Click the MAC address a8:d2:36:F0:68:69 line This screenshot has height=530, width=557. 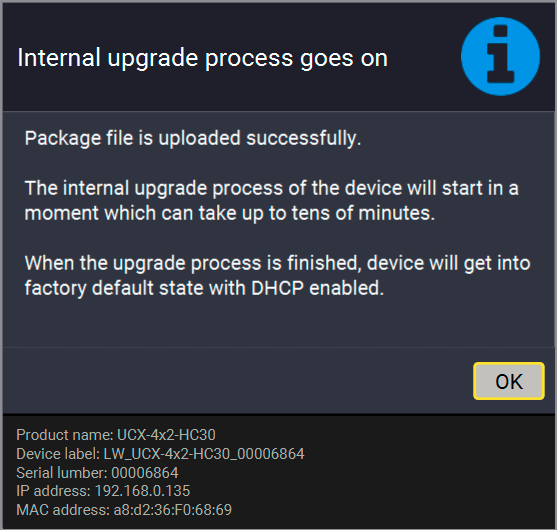pyautogui.click(x=124, y=510)
